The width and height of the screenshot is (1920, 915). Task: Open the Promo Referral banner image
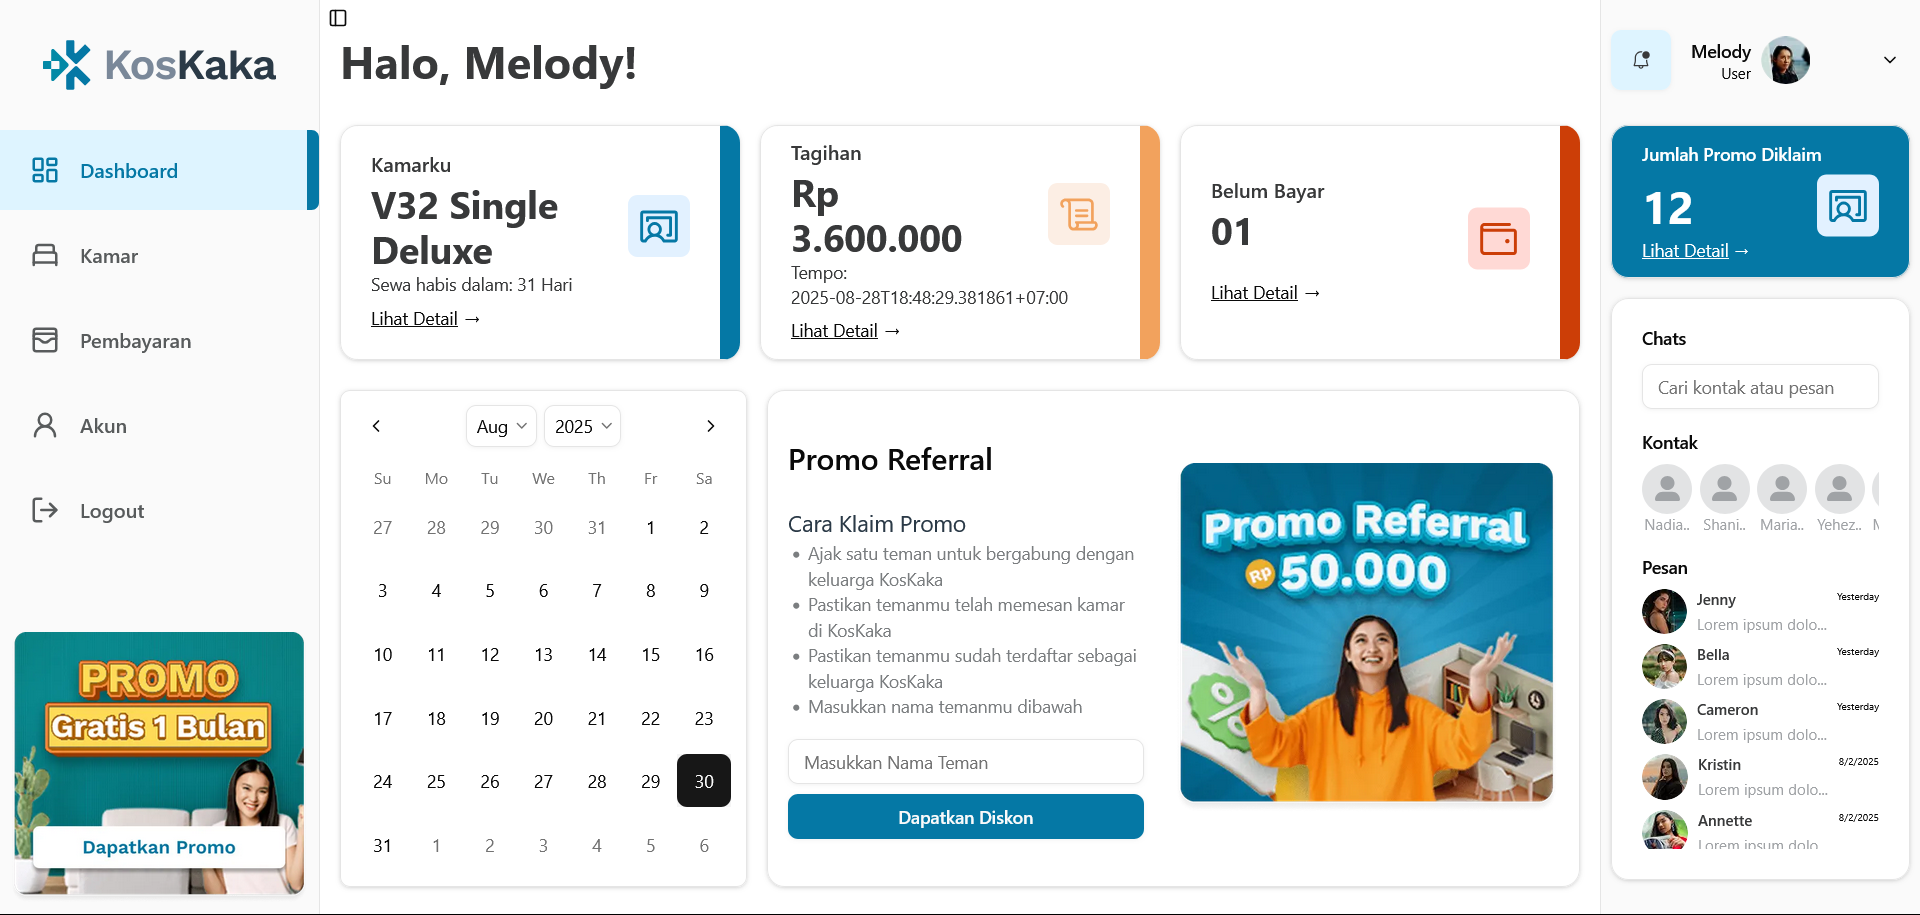1366,632
